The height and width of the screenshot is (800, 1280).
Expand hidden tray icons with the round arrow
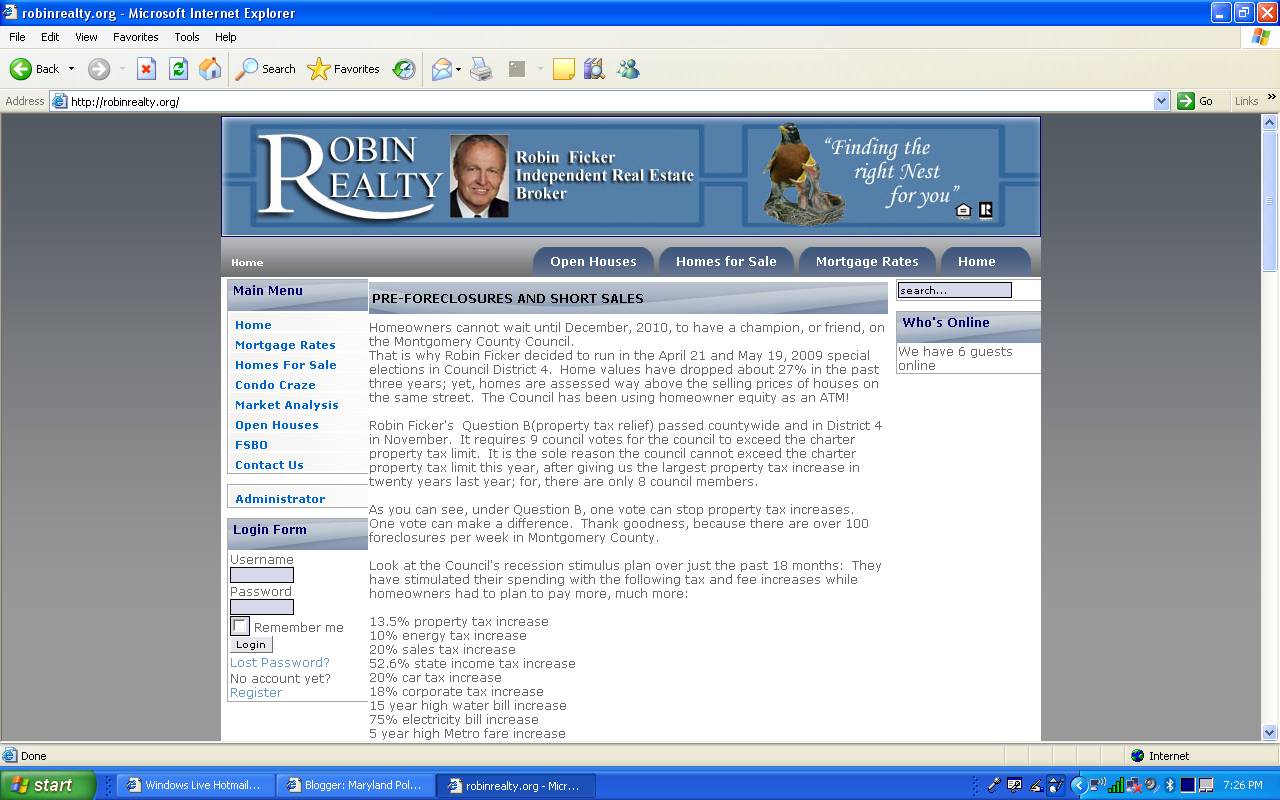tap(1079, 785)
